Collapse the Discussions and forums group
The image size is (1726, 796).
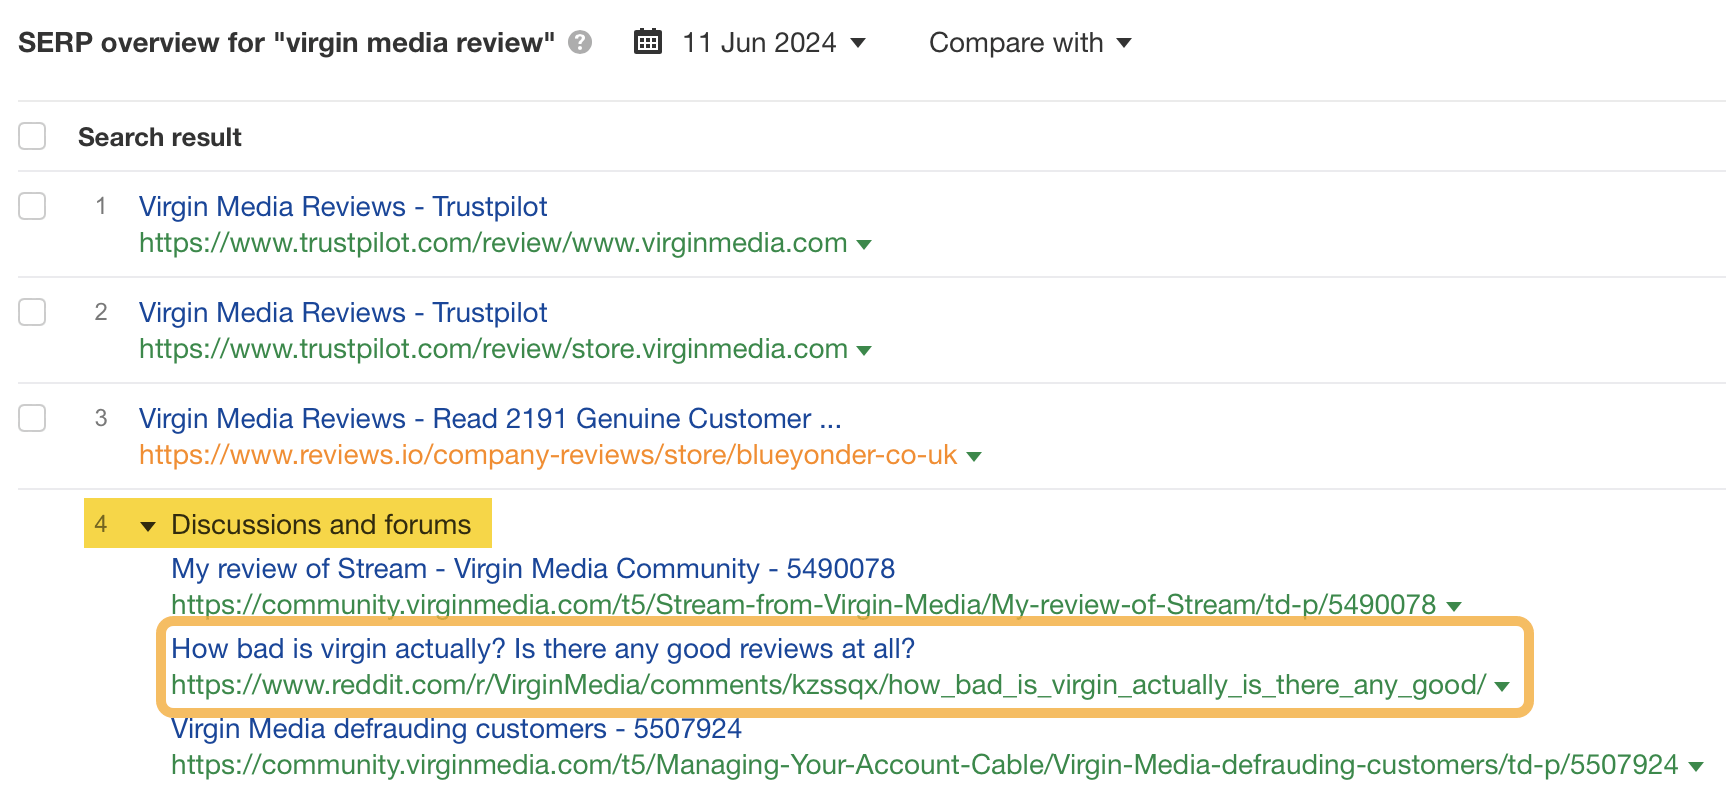point(147,525)
